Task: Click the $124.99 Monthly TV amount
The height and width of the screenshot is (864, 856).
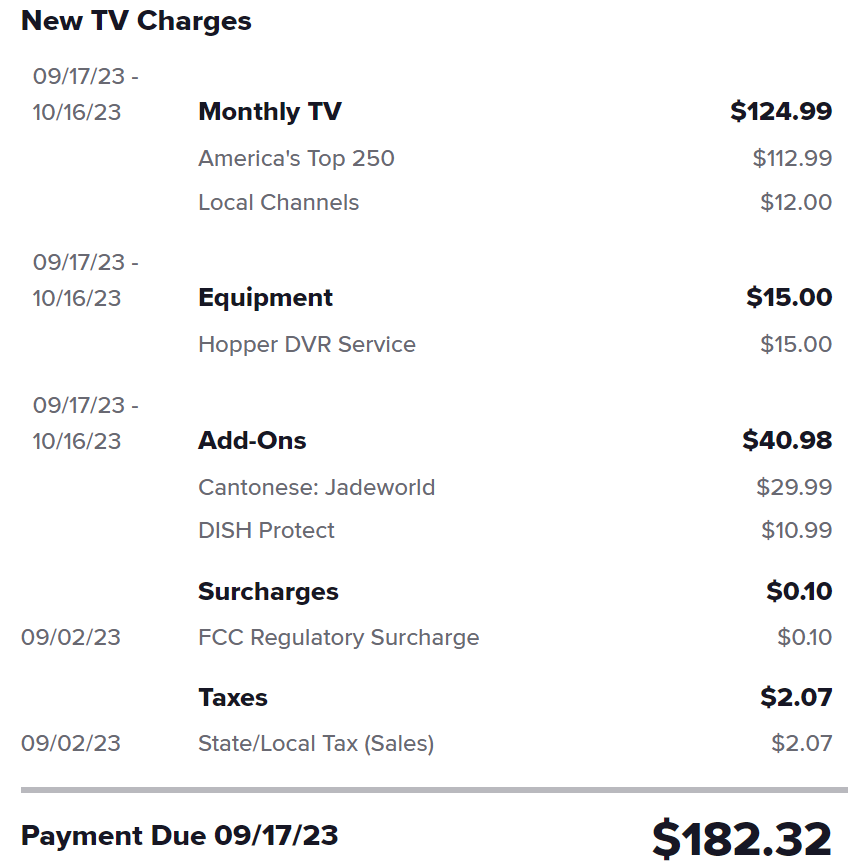Action: click(781, 111)
